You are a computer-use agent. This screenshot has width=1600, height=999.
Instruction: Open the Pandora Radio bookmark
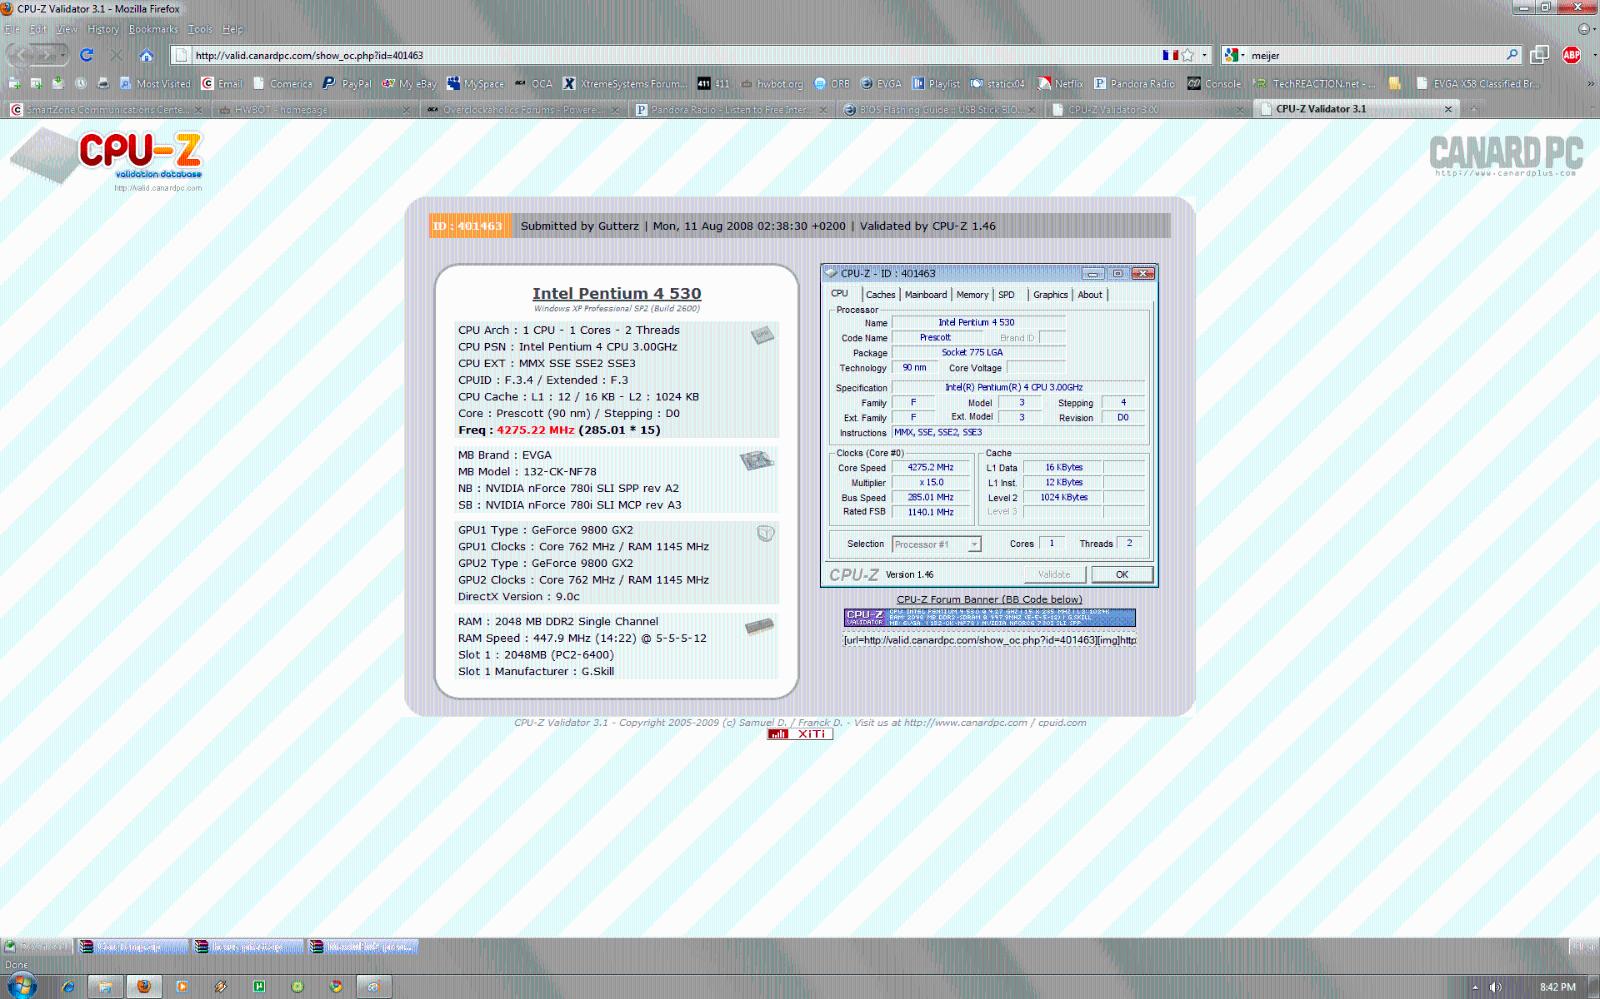(x=1134, y=84)
